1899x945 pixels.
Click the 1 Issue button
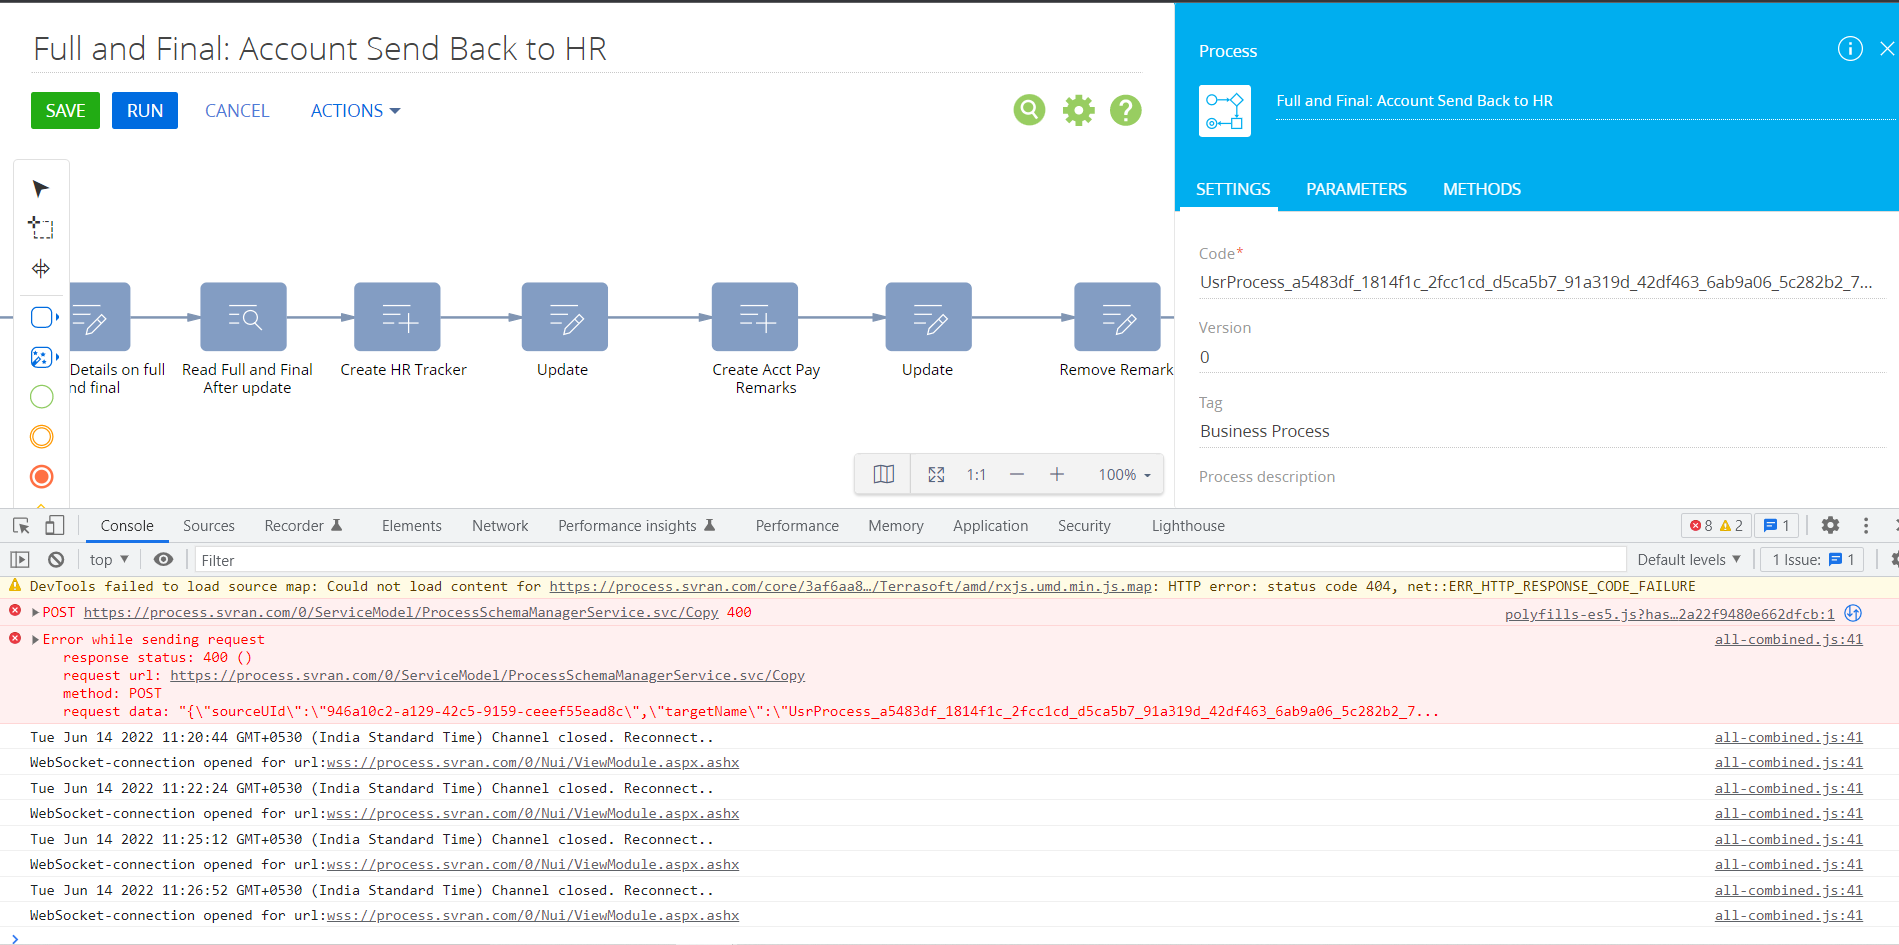1814,560
